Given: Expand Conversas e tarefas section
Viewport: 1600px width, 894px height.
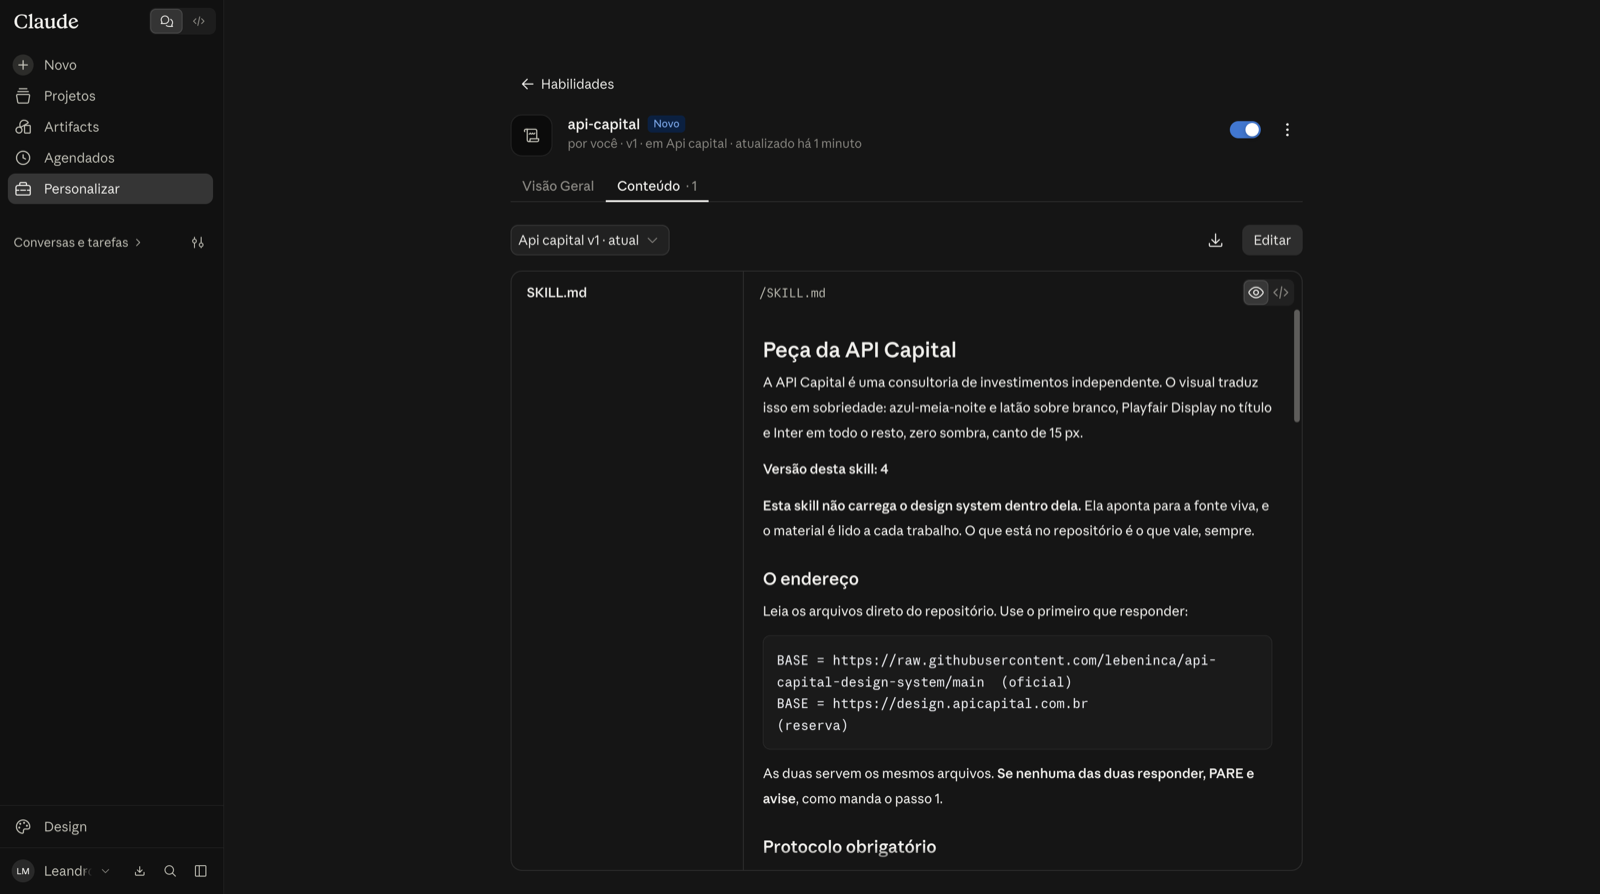Looking at the screenshot, I should [77, 242].
